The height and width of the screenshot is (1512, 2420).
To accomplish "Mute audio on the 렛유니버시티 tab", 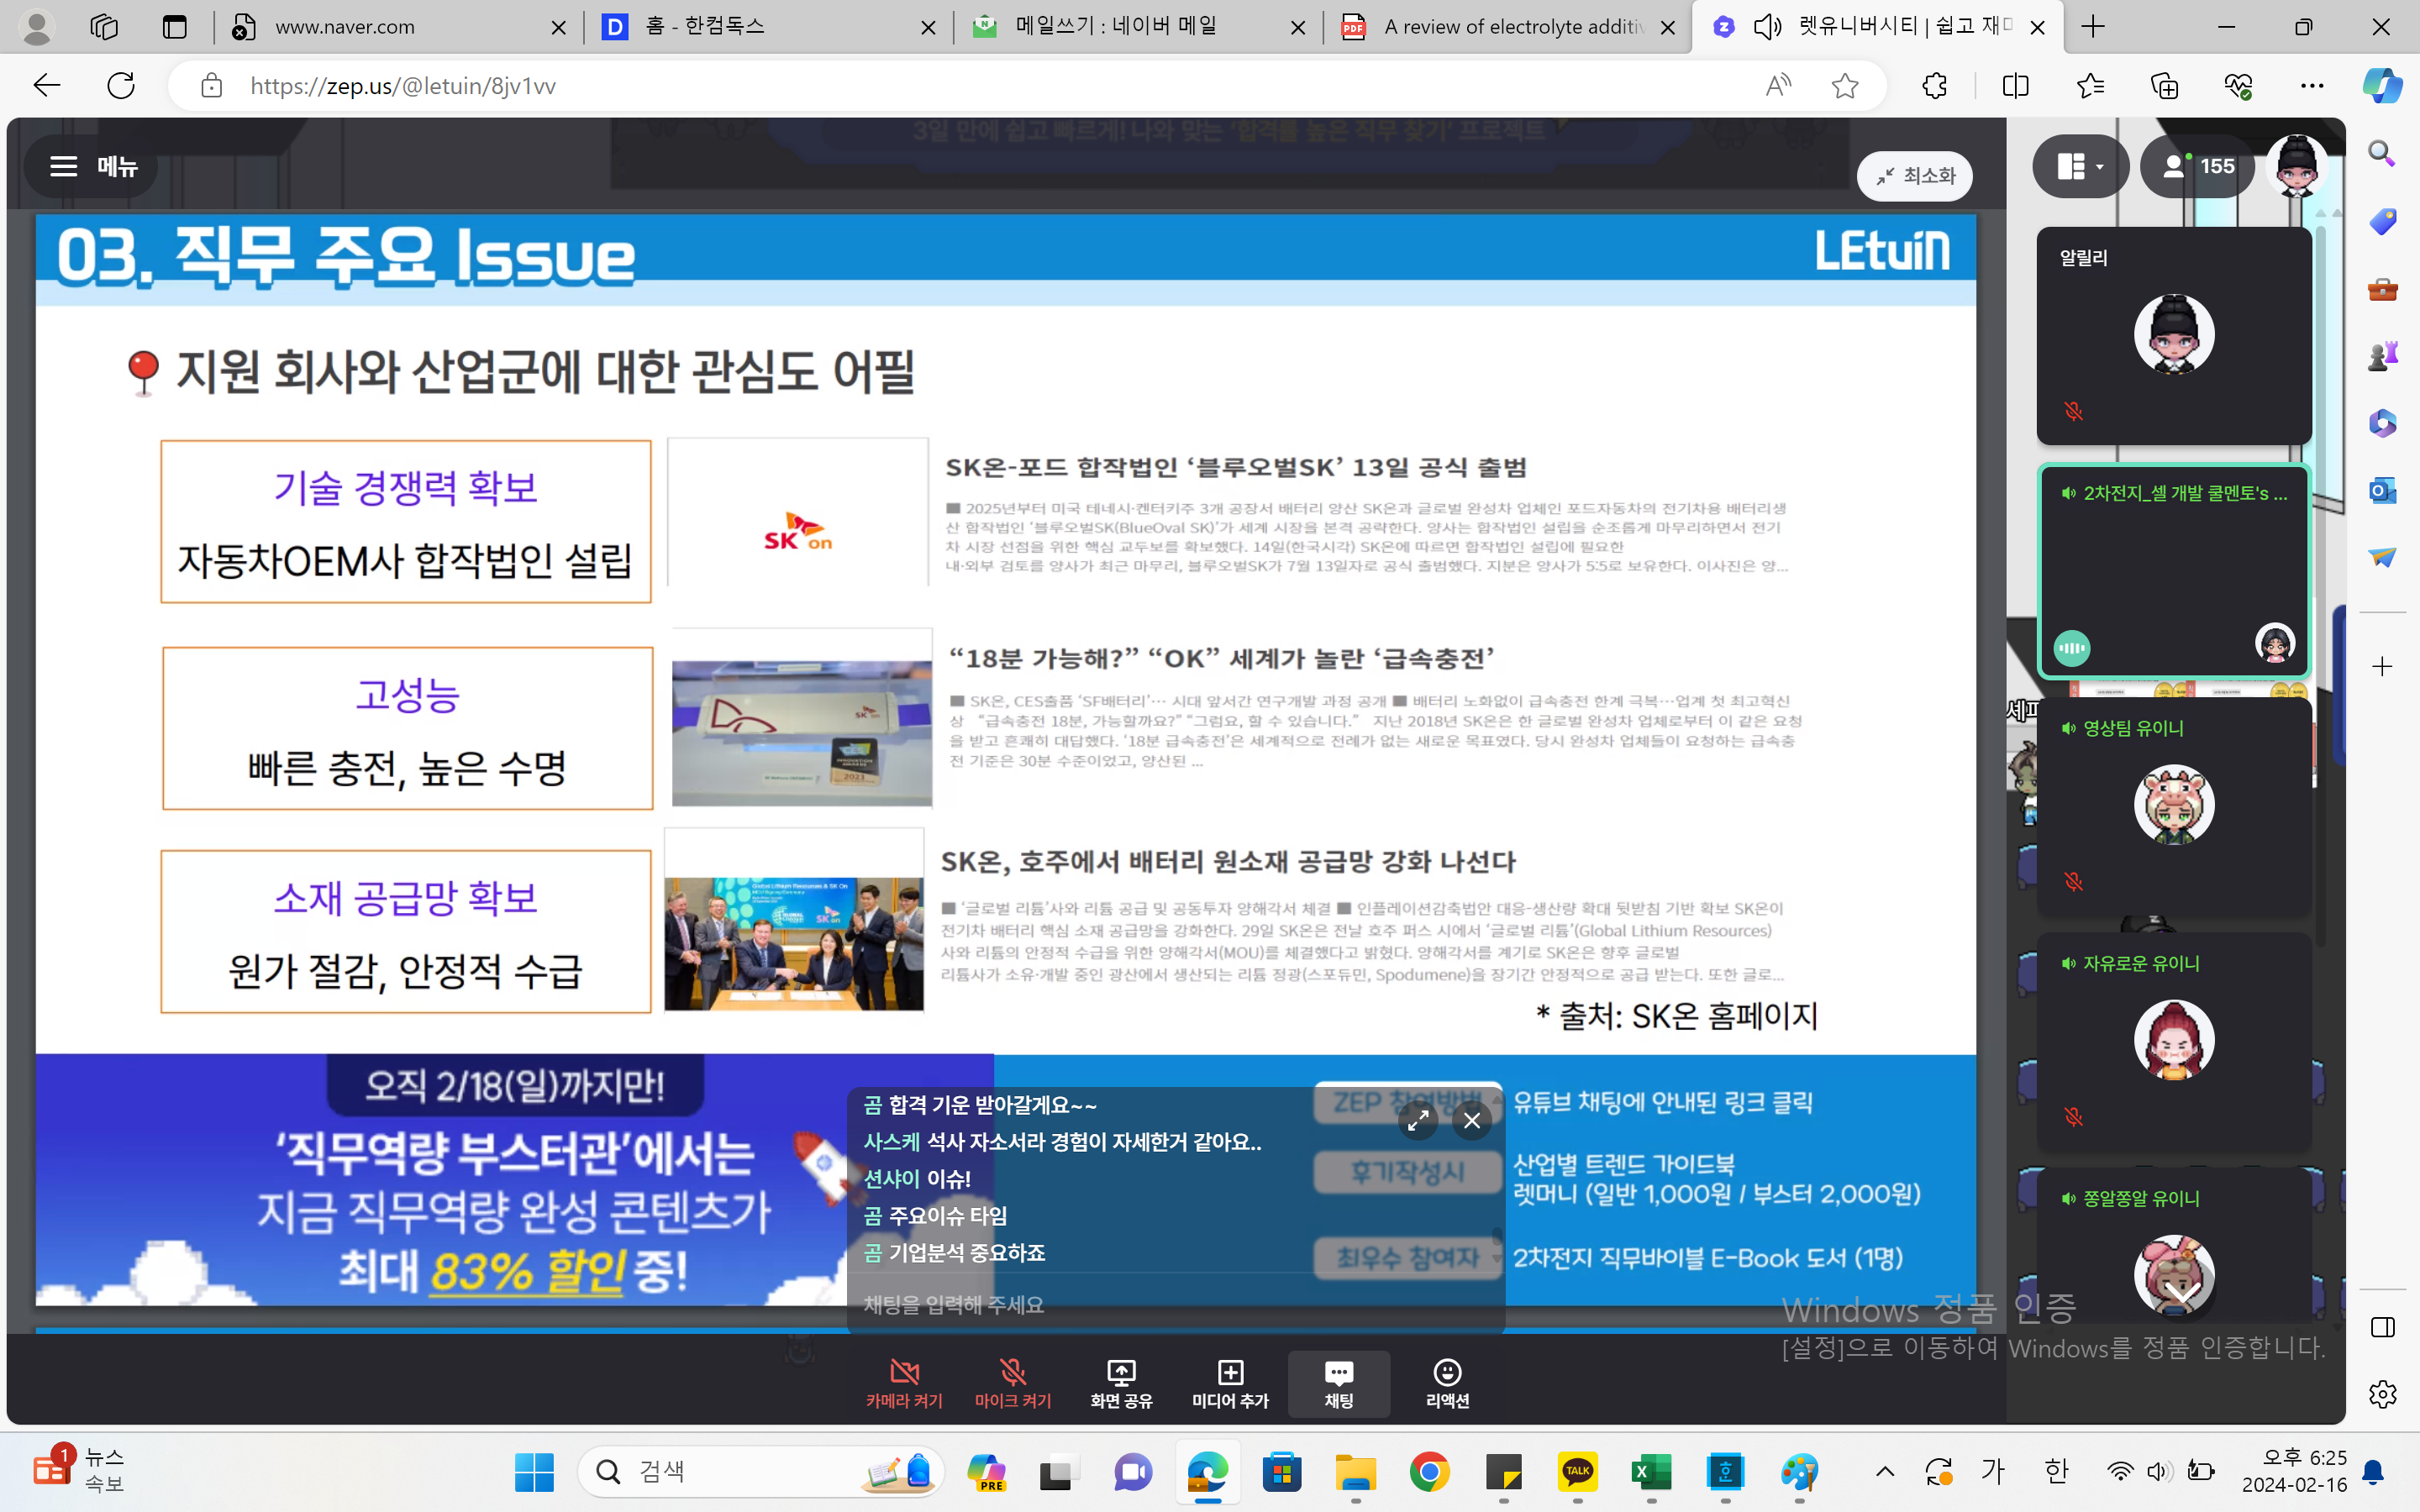I will (x=1768, y=27).
